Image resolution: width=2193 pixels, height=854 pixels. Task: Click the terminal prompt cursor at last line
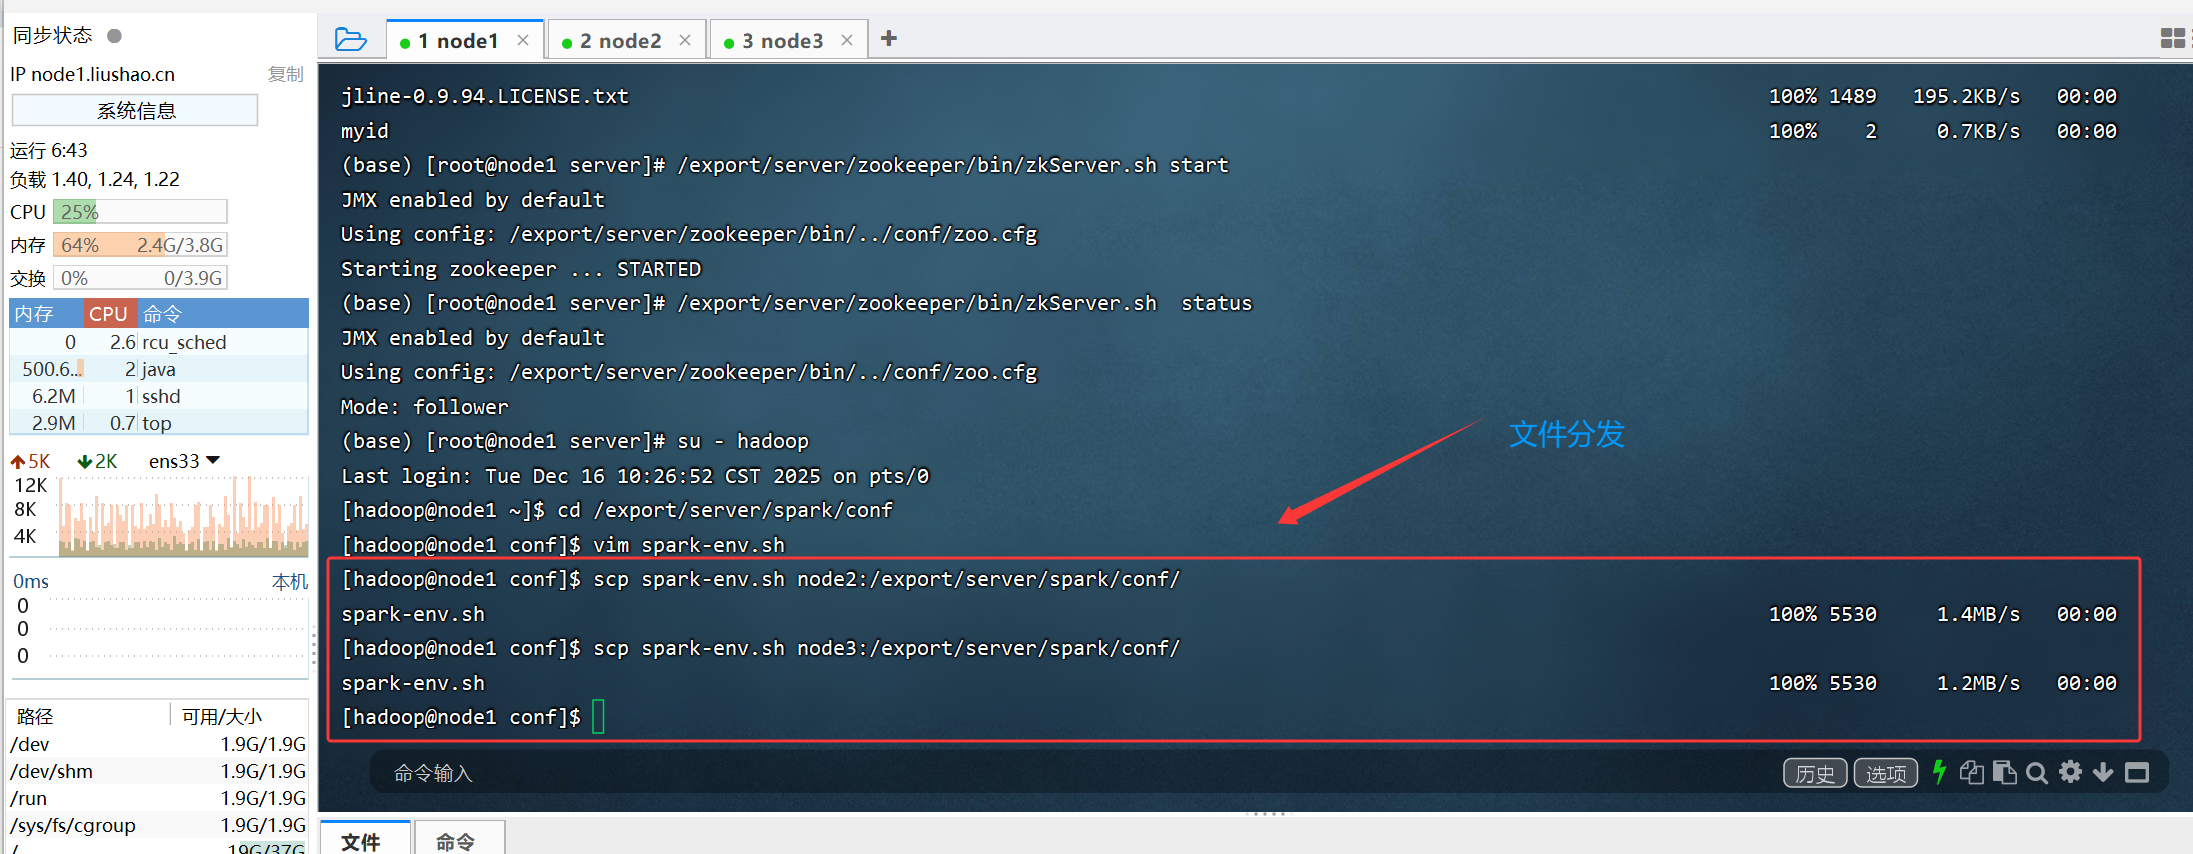point(598,717)
